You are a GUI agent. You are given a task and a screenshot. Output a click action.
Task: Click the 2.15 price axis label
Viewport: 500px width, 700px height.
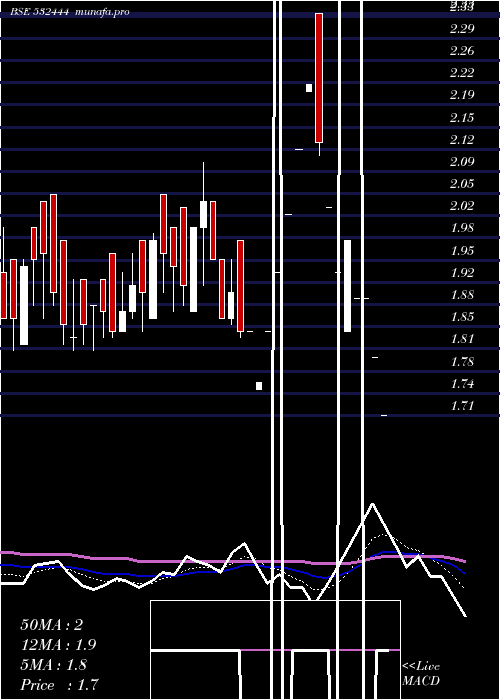(x=462, y=117)
